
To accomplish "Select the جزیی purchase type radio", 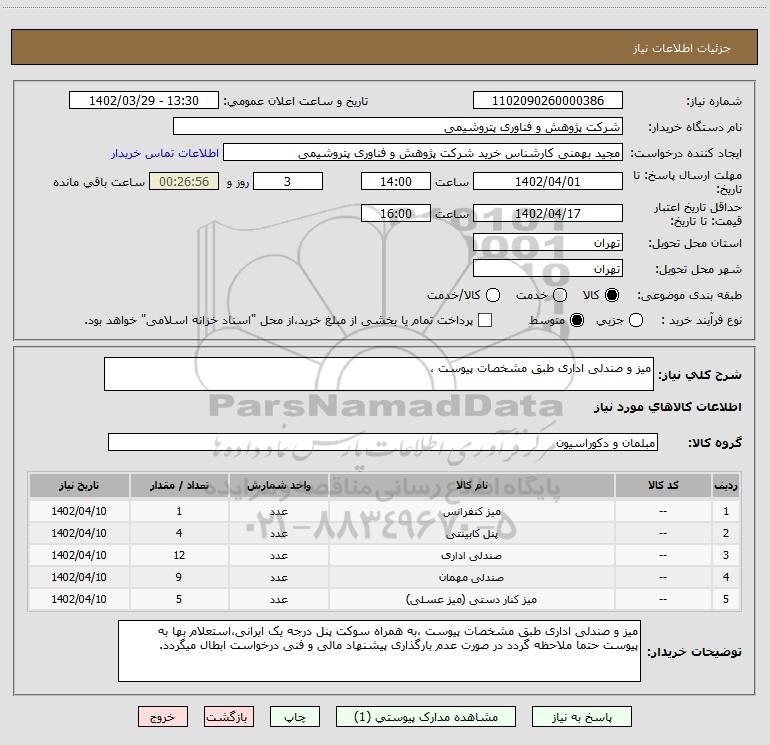I will click(636, 321).
